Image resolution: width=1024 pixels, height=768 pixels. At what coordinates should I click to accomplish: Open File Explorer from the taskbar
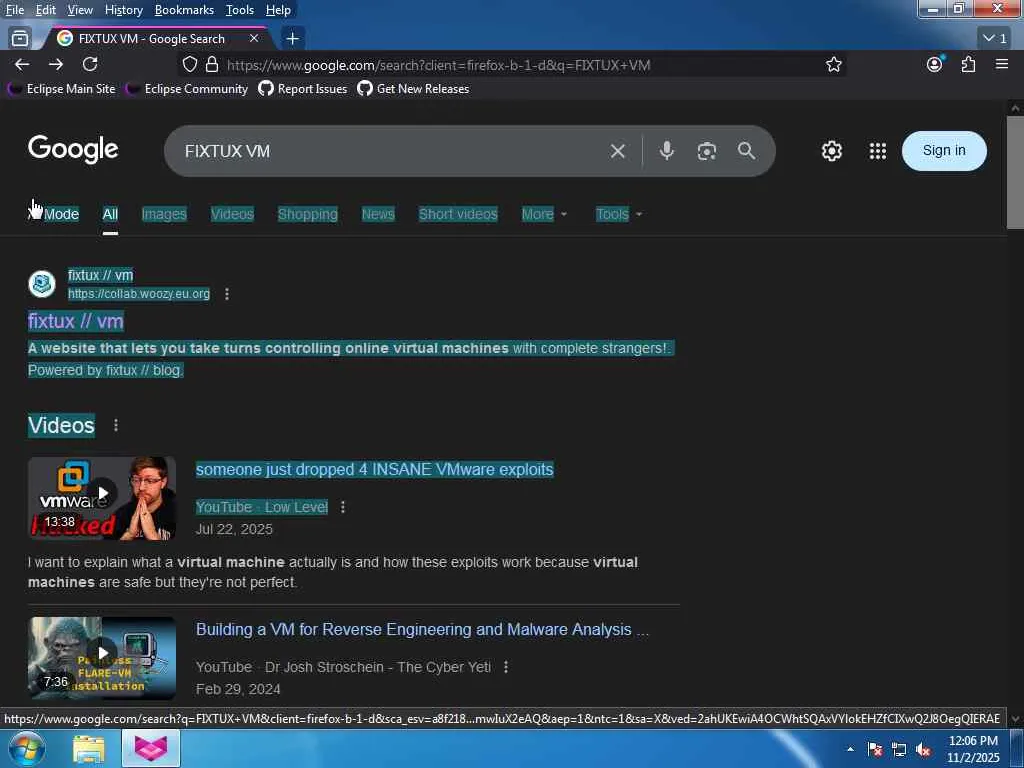tap(88, 748)
